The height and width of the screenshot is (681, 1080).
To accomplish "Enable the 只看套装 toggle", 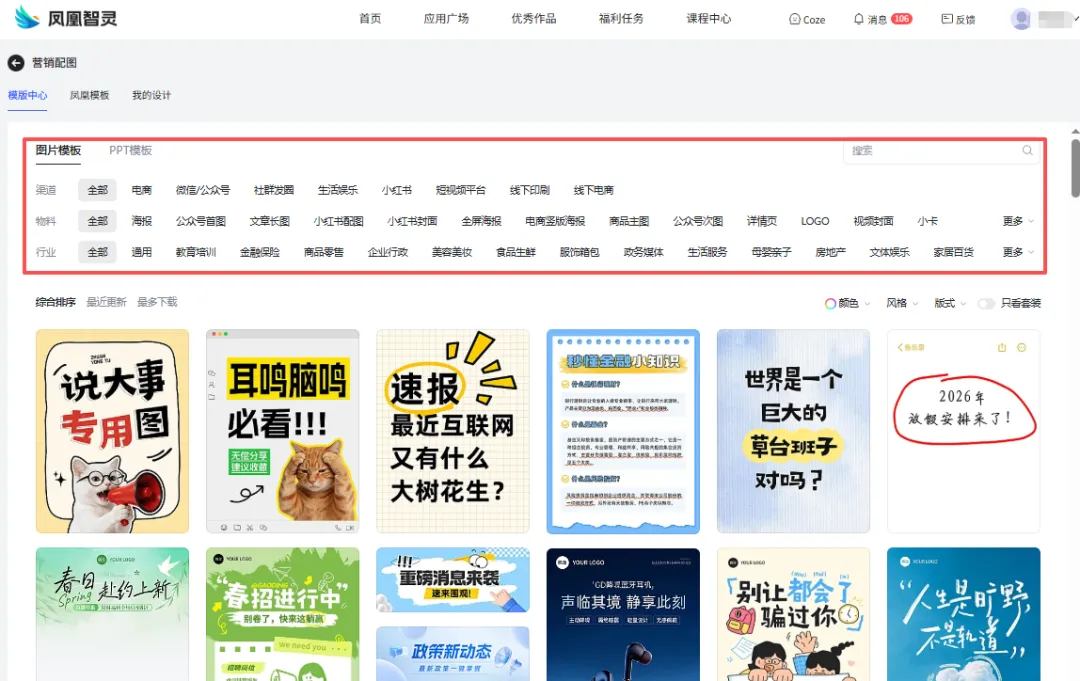I will (986, 302).
